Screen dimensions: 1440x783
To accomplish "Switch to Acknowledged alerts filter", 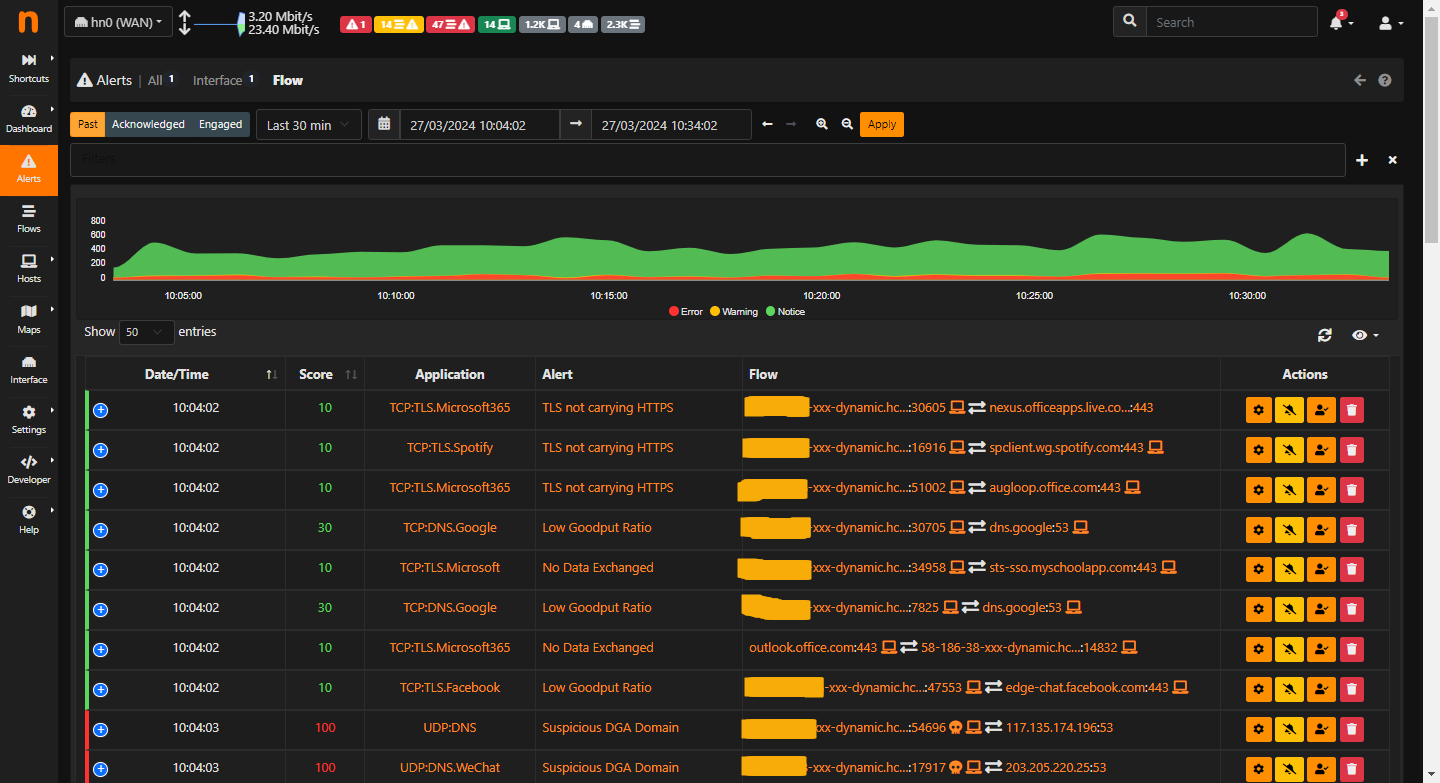I will click(148, 124).
